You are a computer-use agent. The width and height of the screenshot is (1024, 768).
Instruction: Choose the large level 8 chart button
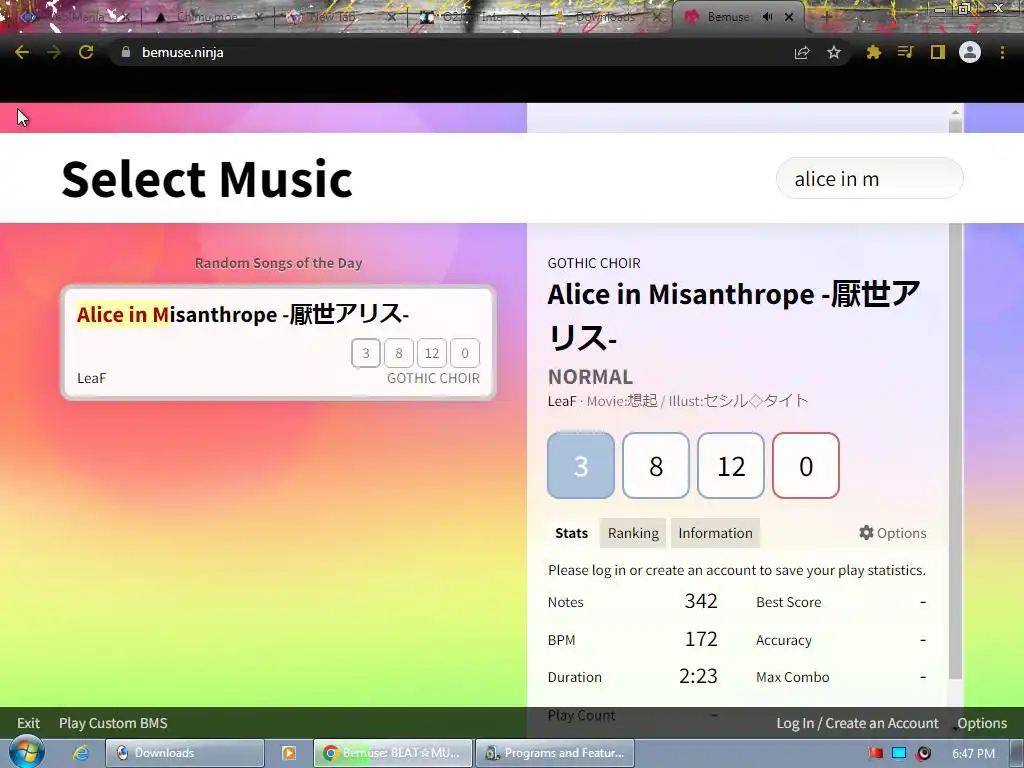pyautogui.click(x=656, y=466)
